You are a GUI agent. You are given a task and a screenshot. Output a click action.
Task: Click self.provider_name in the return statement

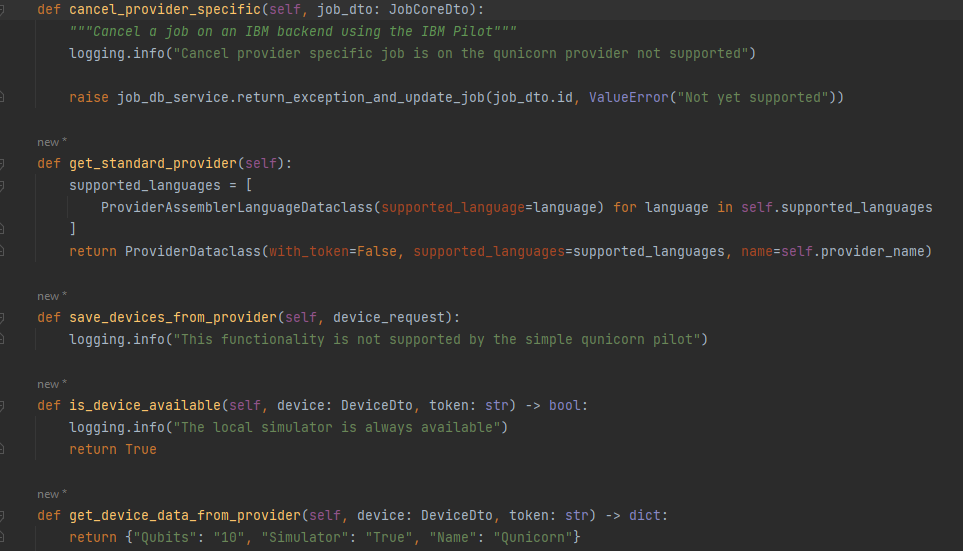tap(852, 252)
